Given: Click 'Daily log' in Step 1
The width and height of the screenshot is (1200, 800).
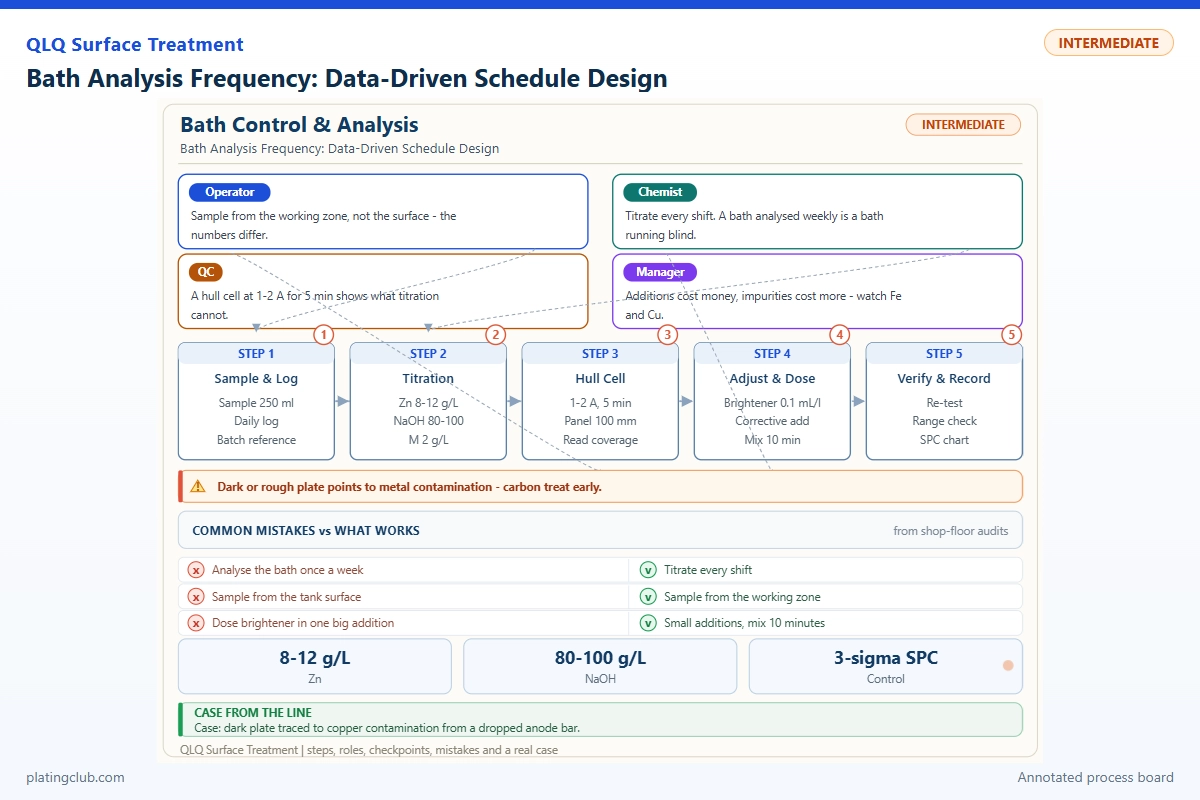Looking at the screenshot, I should point(256,421).
